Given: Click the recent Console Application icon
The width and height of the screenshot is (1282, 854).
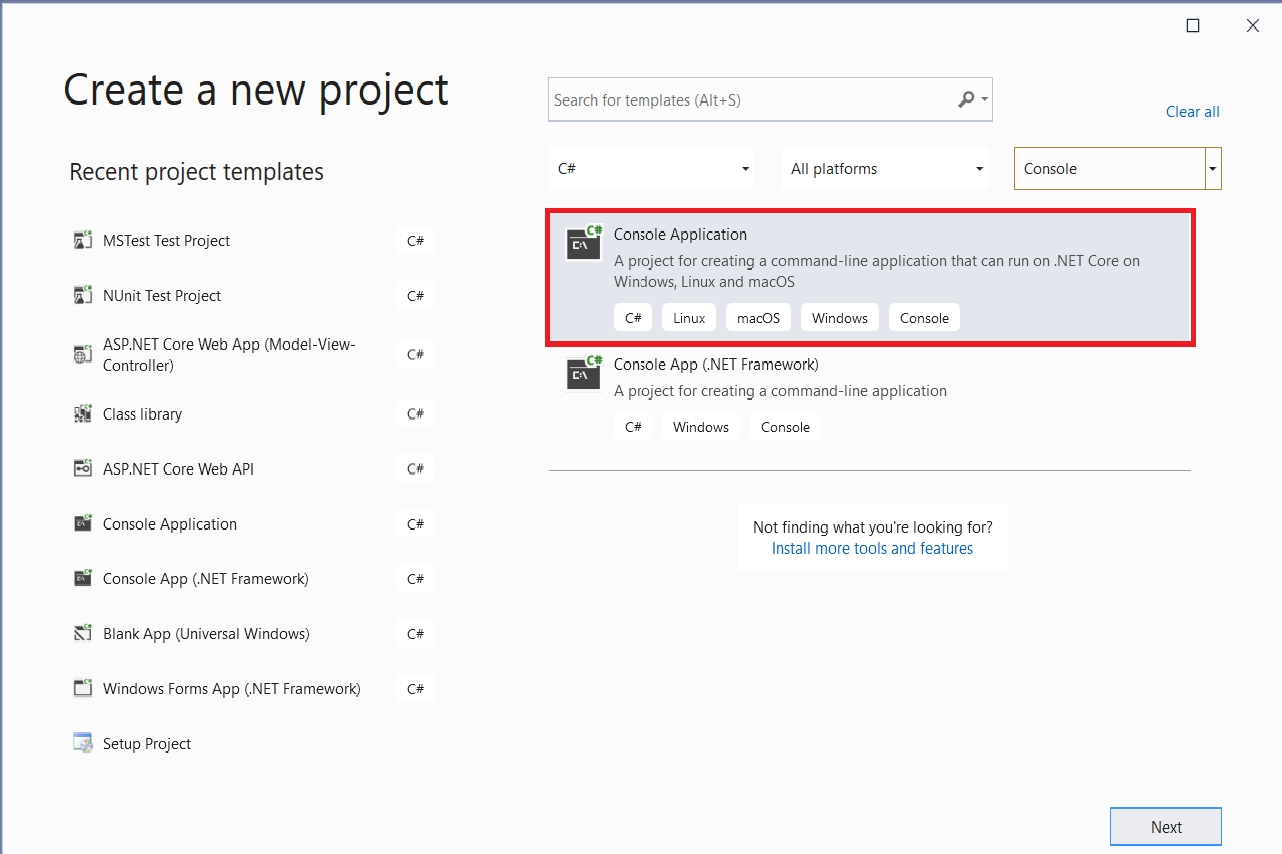Looking at the screenshot, I should [x=83, y=524].
